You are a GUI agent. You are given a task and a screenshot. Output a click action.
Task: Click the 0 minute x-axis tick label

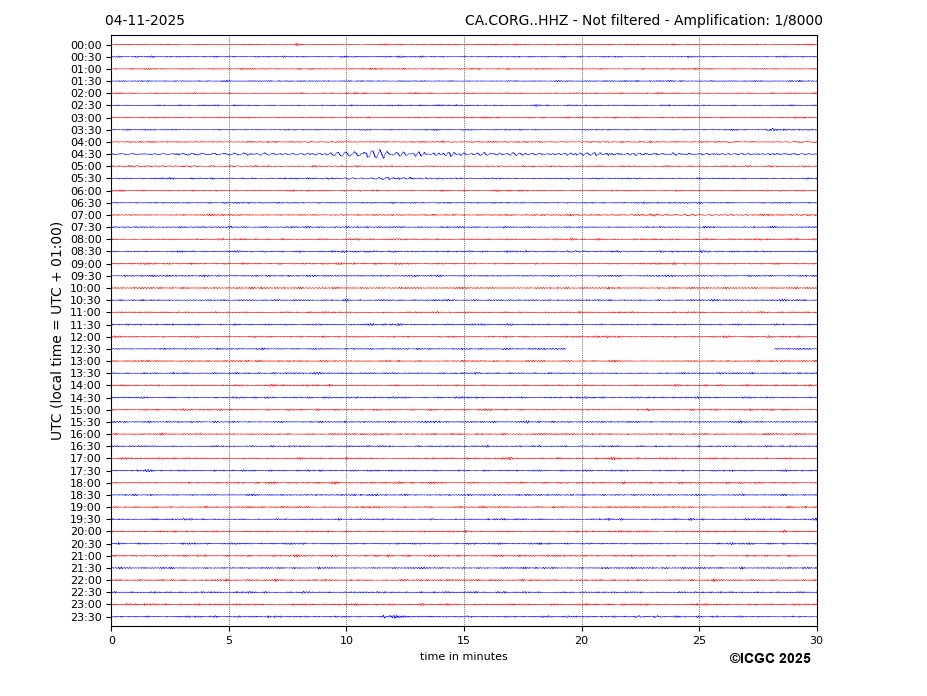tap(112, 640)
